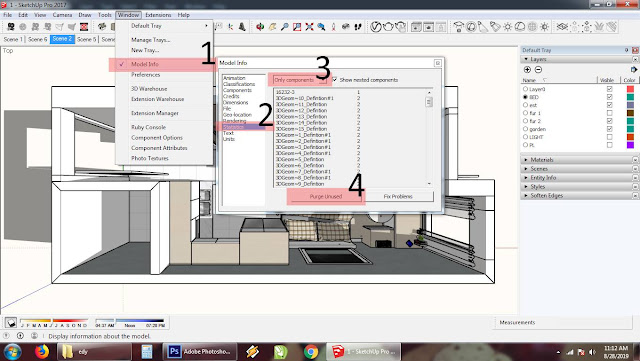Open the Default Tray submenu

point(164,26)
